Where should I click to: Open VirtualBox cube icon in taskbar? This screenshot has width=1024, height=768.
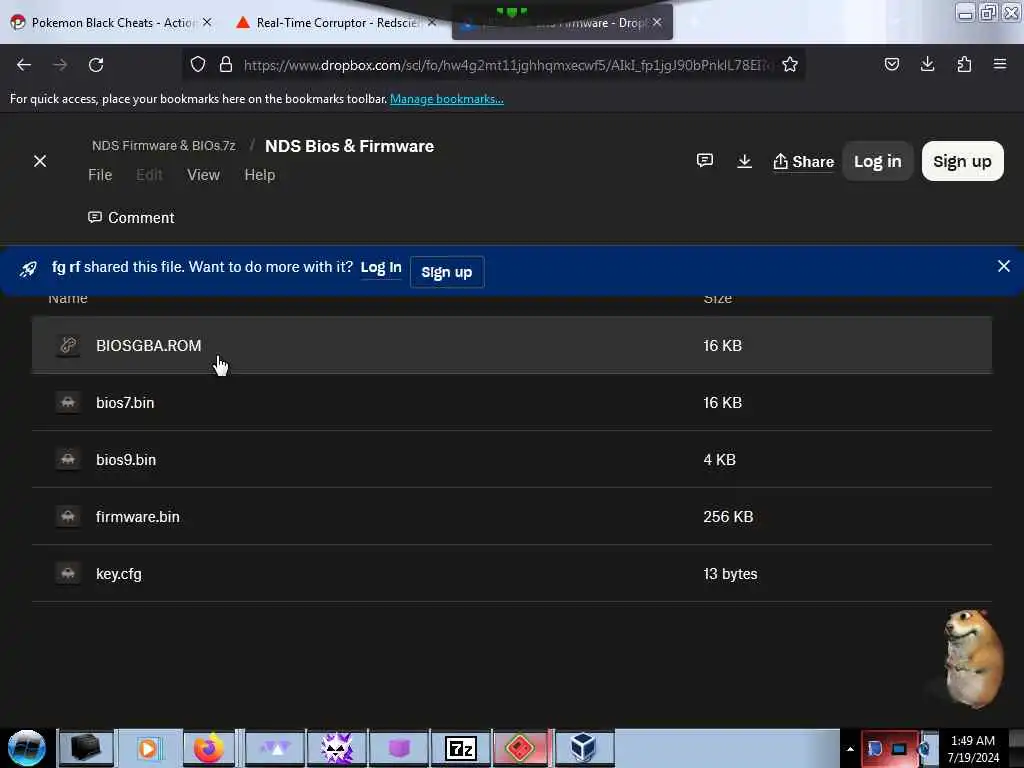click(583, 748)
